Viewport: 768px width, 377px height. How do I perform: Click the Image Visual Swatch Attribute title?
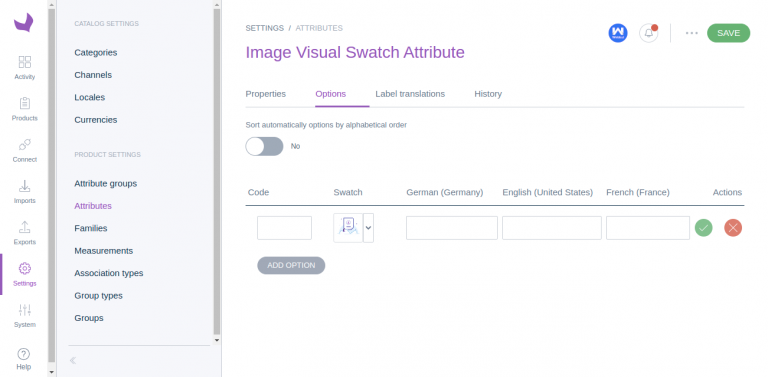point(355,52)
